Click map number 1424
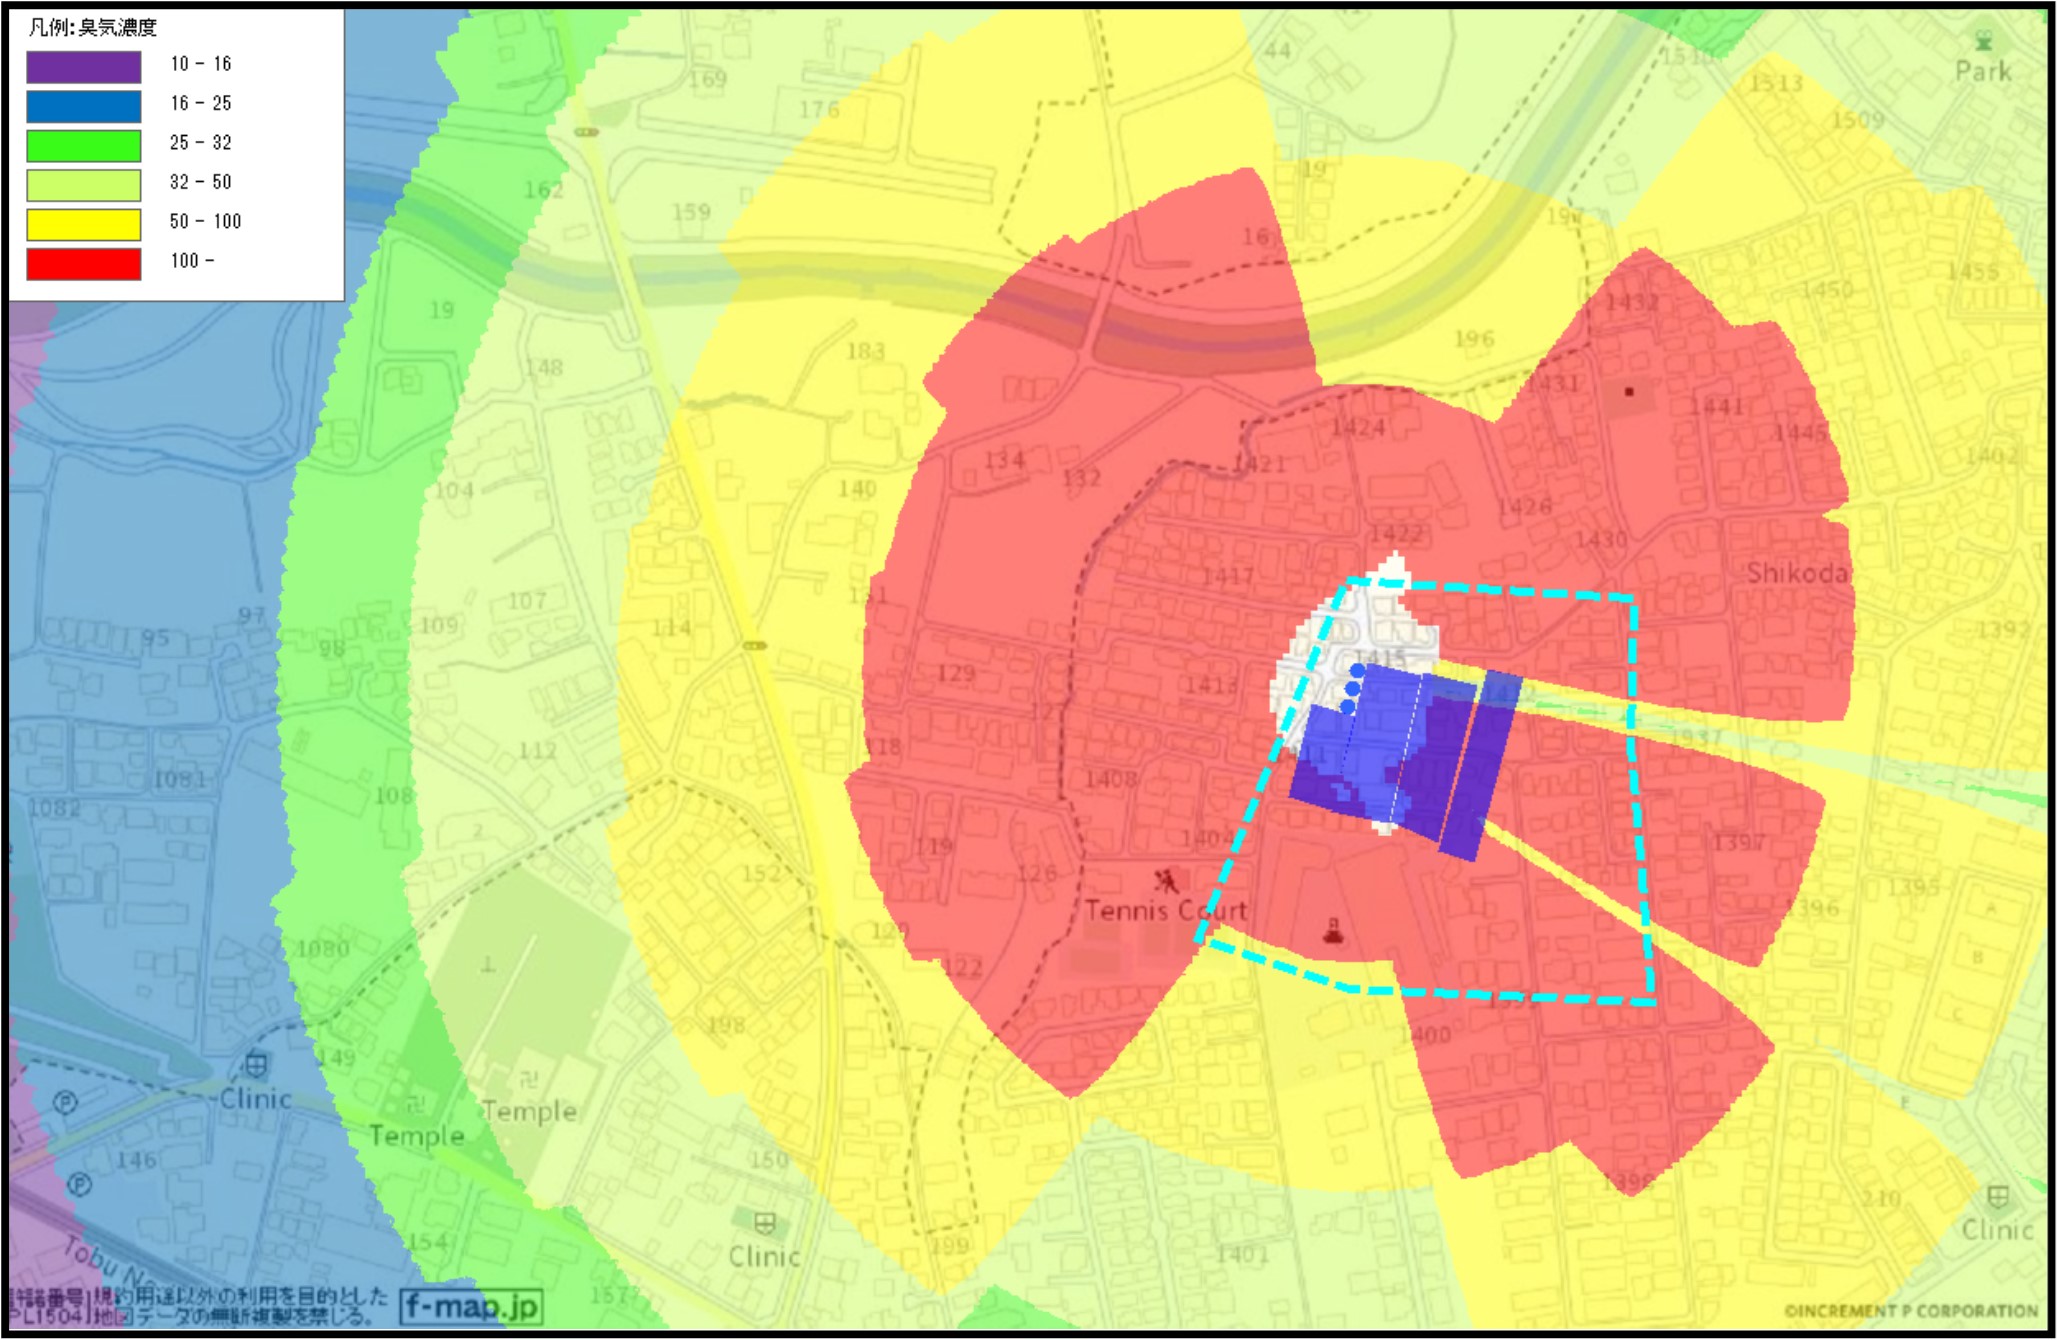The image size is (2057, 1340). (x=1357, y=427)
